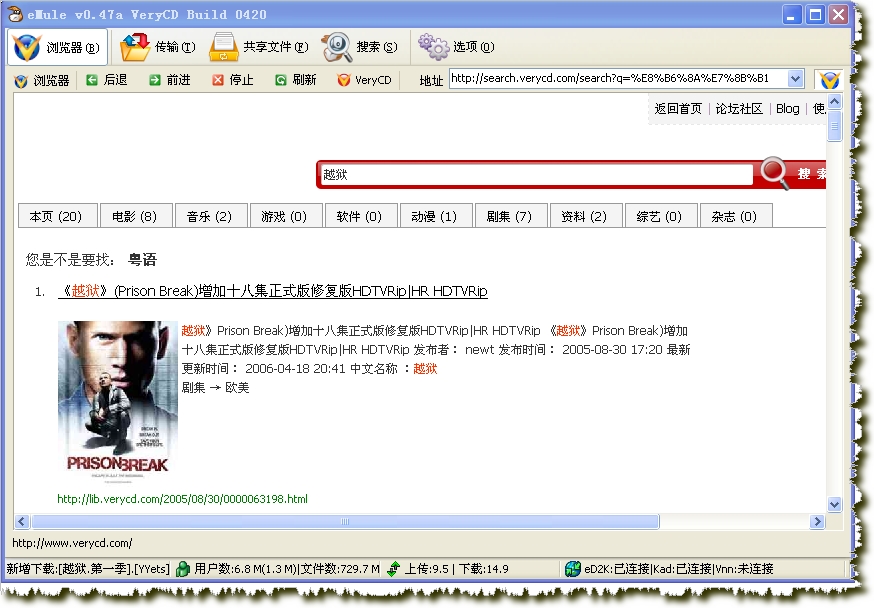Click the 剧集 → 欧美 category text
The image size is (874, 608).
tap(215, 388)
